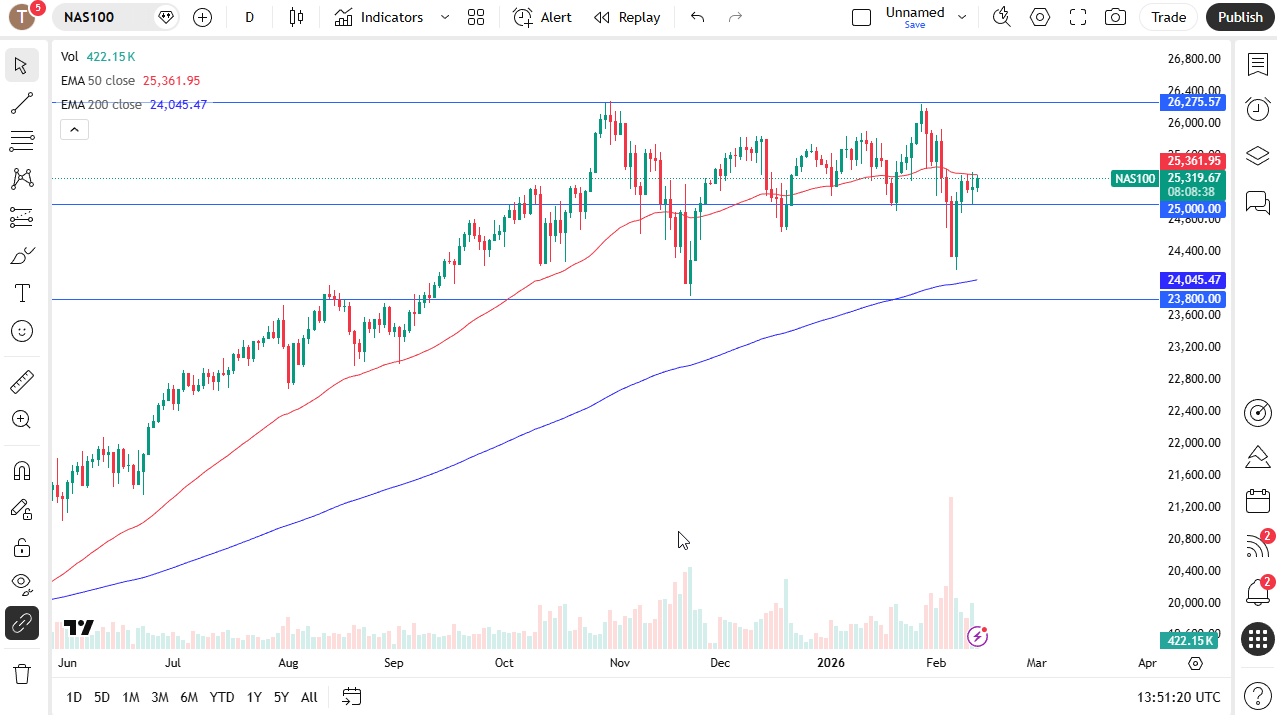Open the Indicators dialog

(379, 17)
